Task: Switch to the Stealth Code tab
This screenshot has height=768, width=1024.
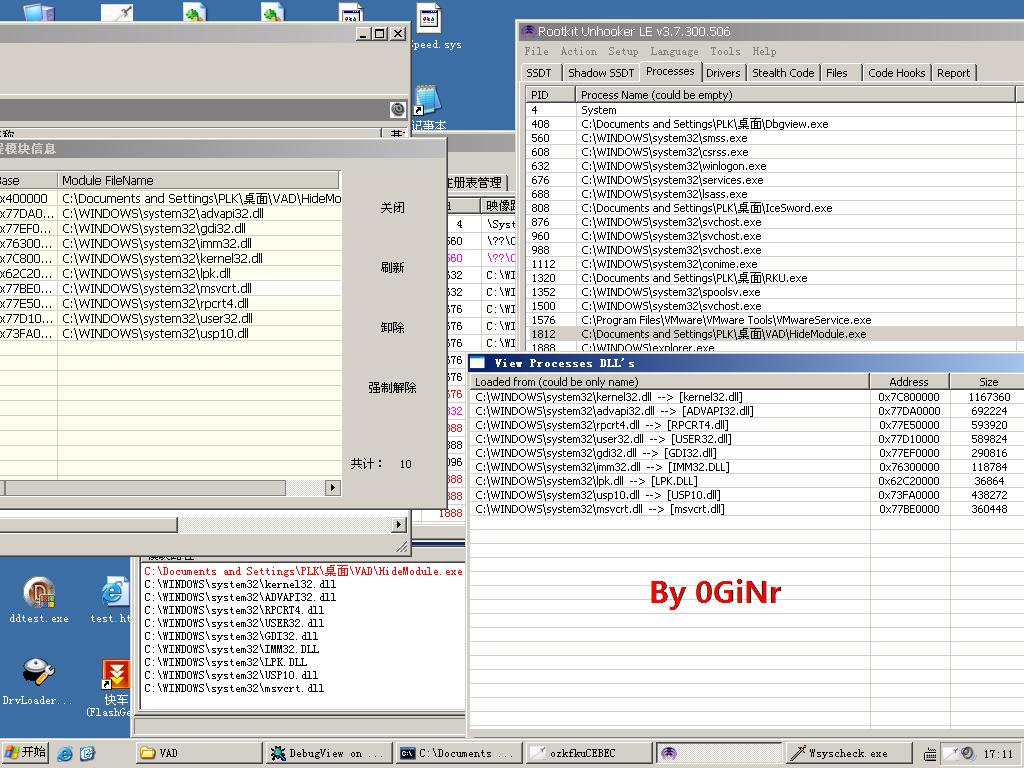Action: [783, 73]
